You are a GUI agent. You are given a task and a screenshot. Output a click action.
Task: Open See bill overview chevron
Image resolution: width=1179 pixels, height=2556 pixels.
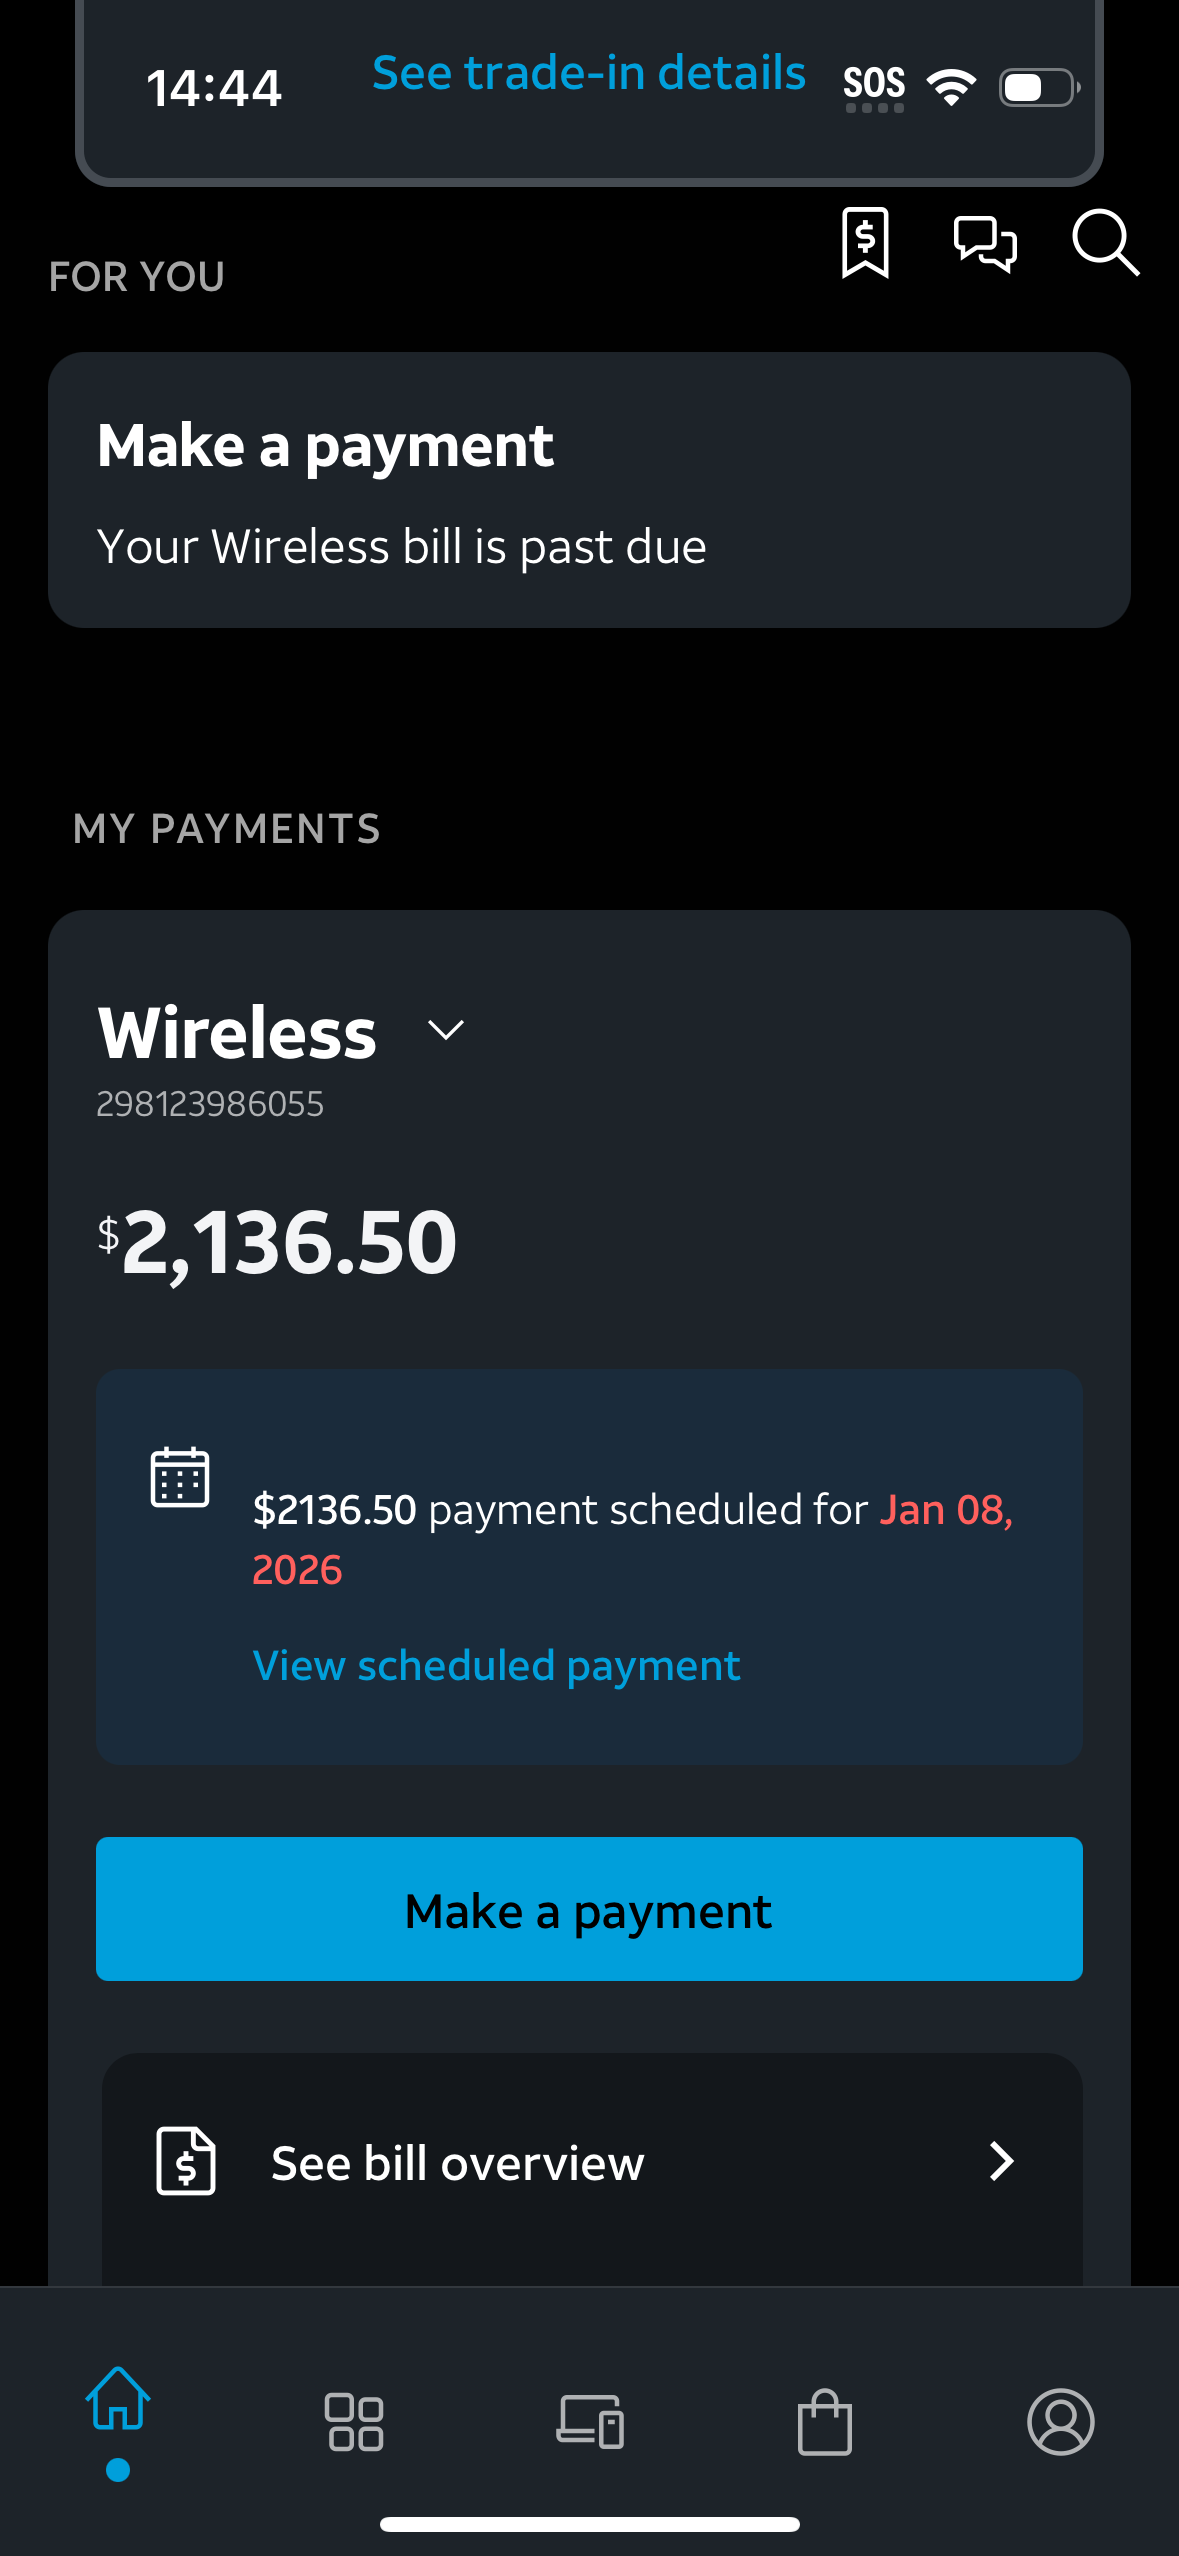point(1001,2161)
